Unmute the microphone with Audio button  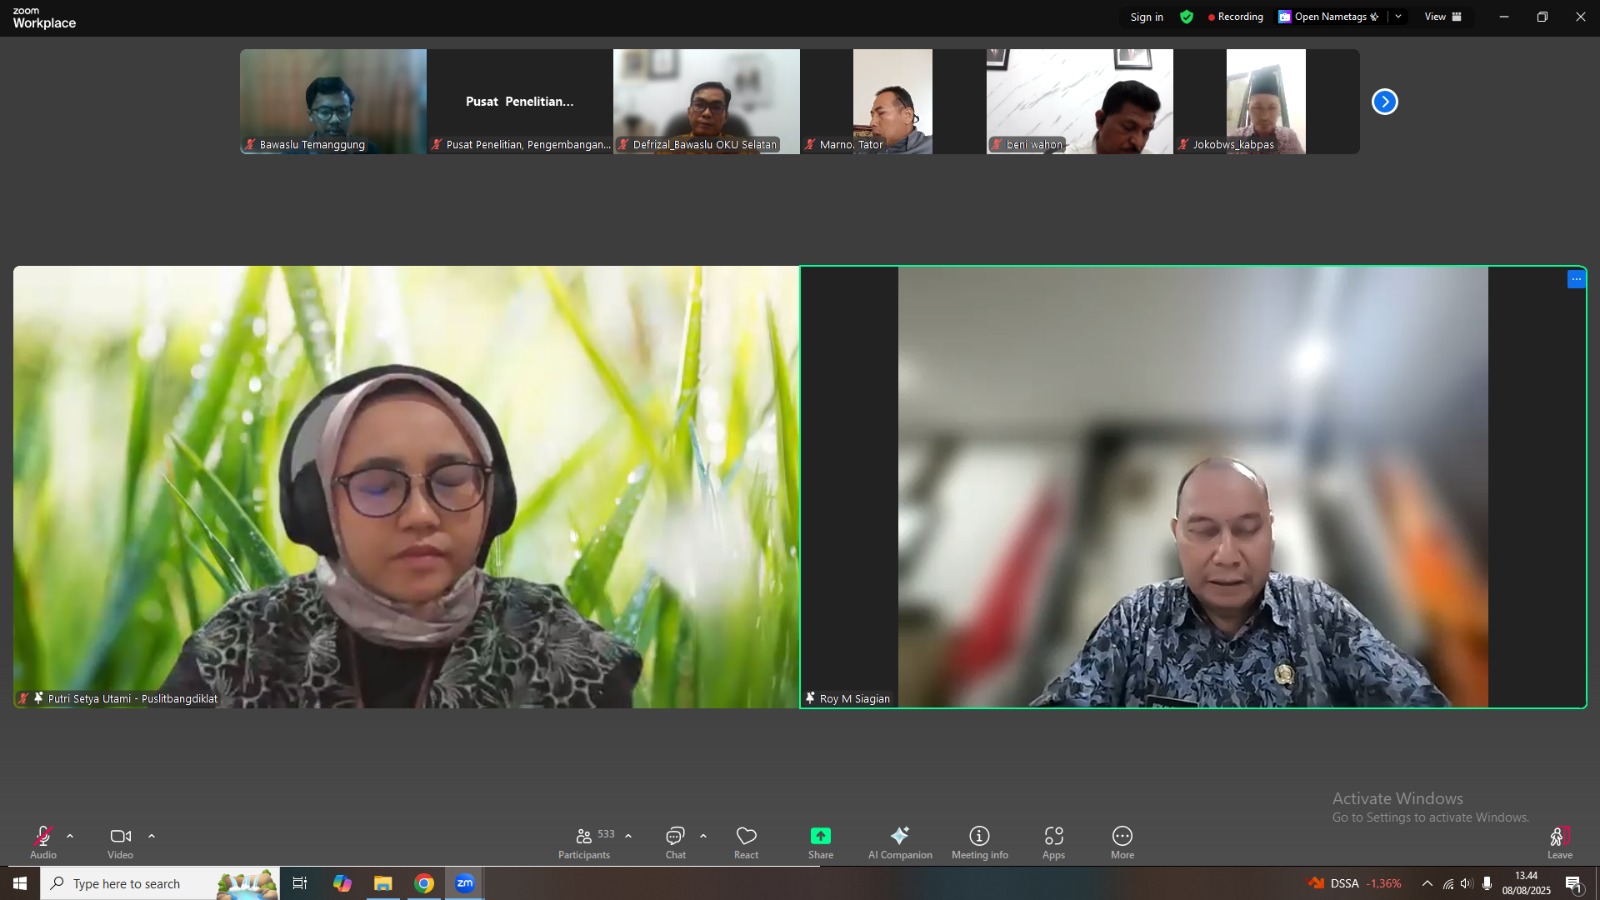(43, 842)
